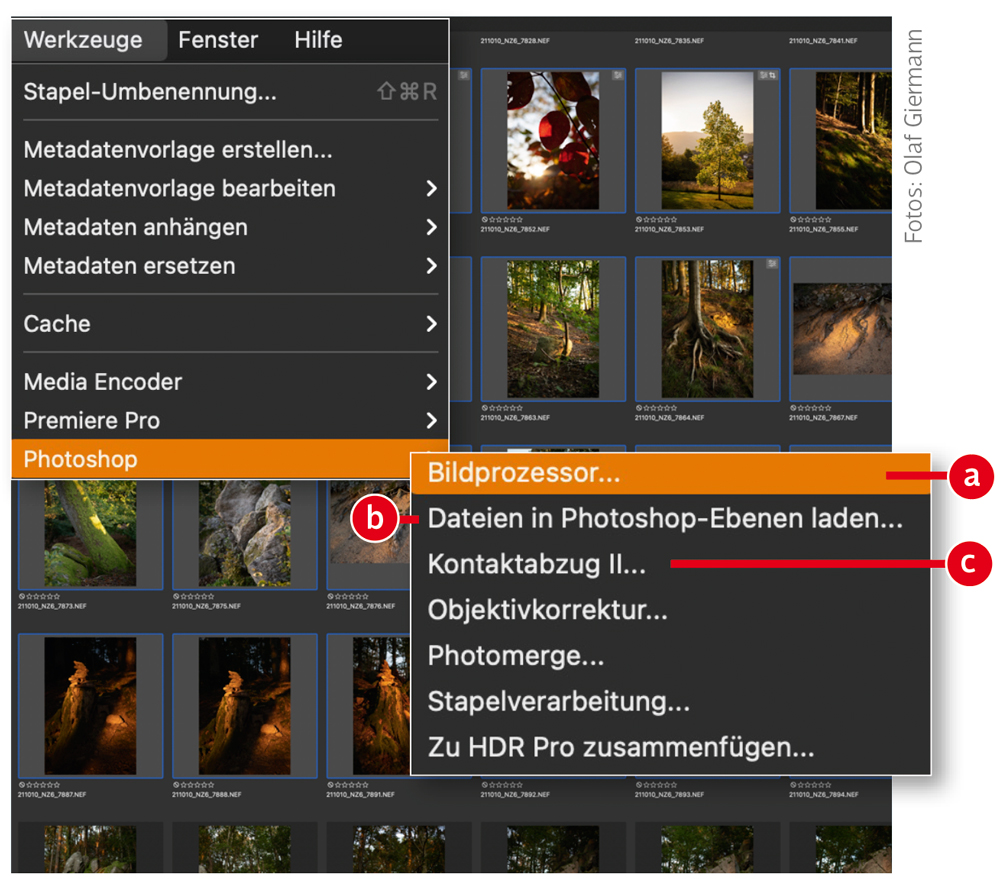The image size is (1000, 879).
Task: Click the file name 211010_NZ6_7855.NEF
Action: [823, 229]
